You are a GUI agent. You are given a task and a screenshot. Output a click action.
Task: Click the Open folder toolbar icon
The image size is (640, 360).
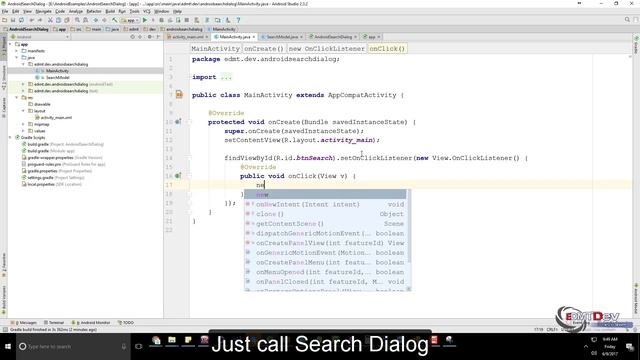[4, 20]
